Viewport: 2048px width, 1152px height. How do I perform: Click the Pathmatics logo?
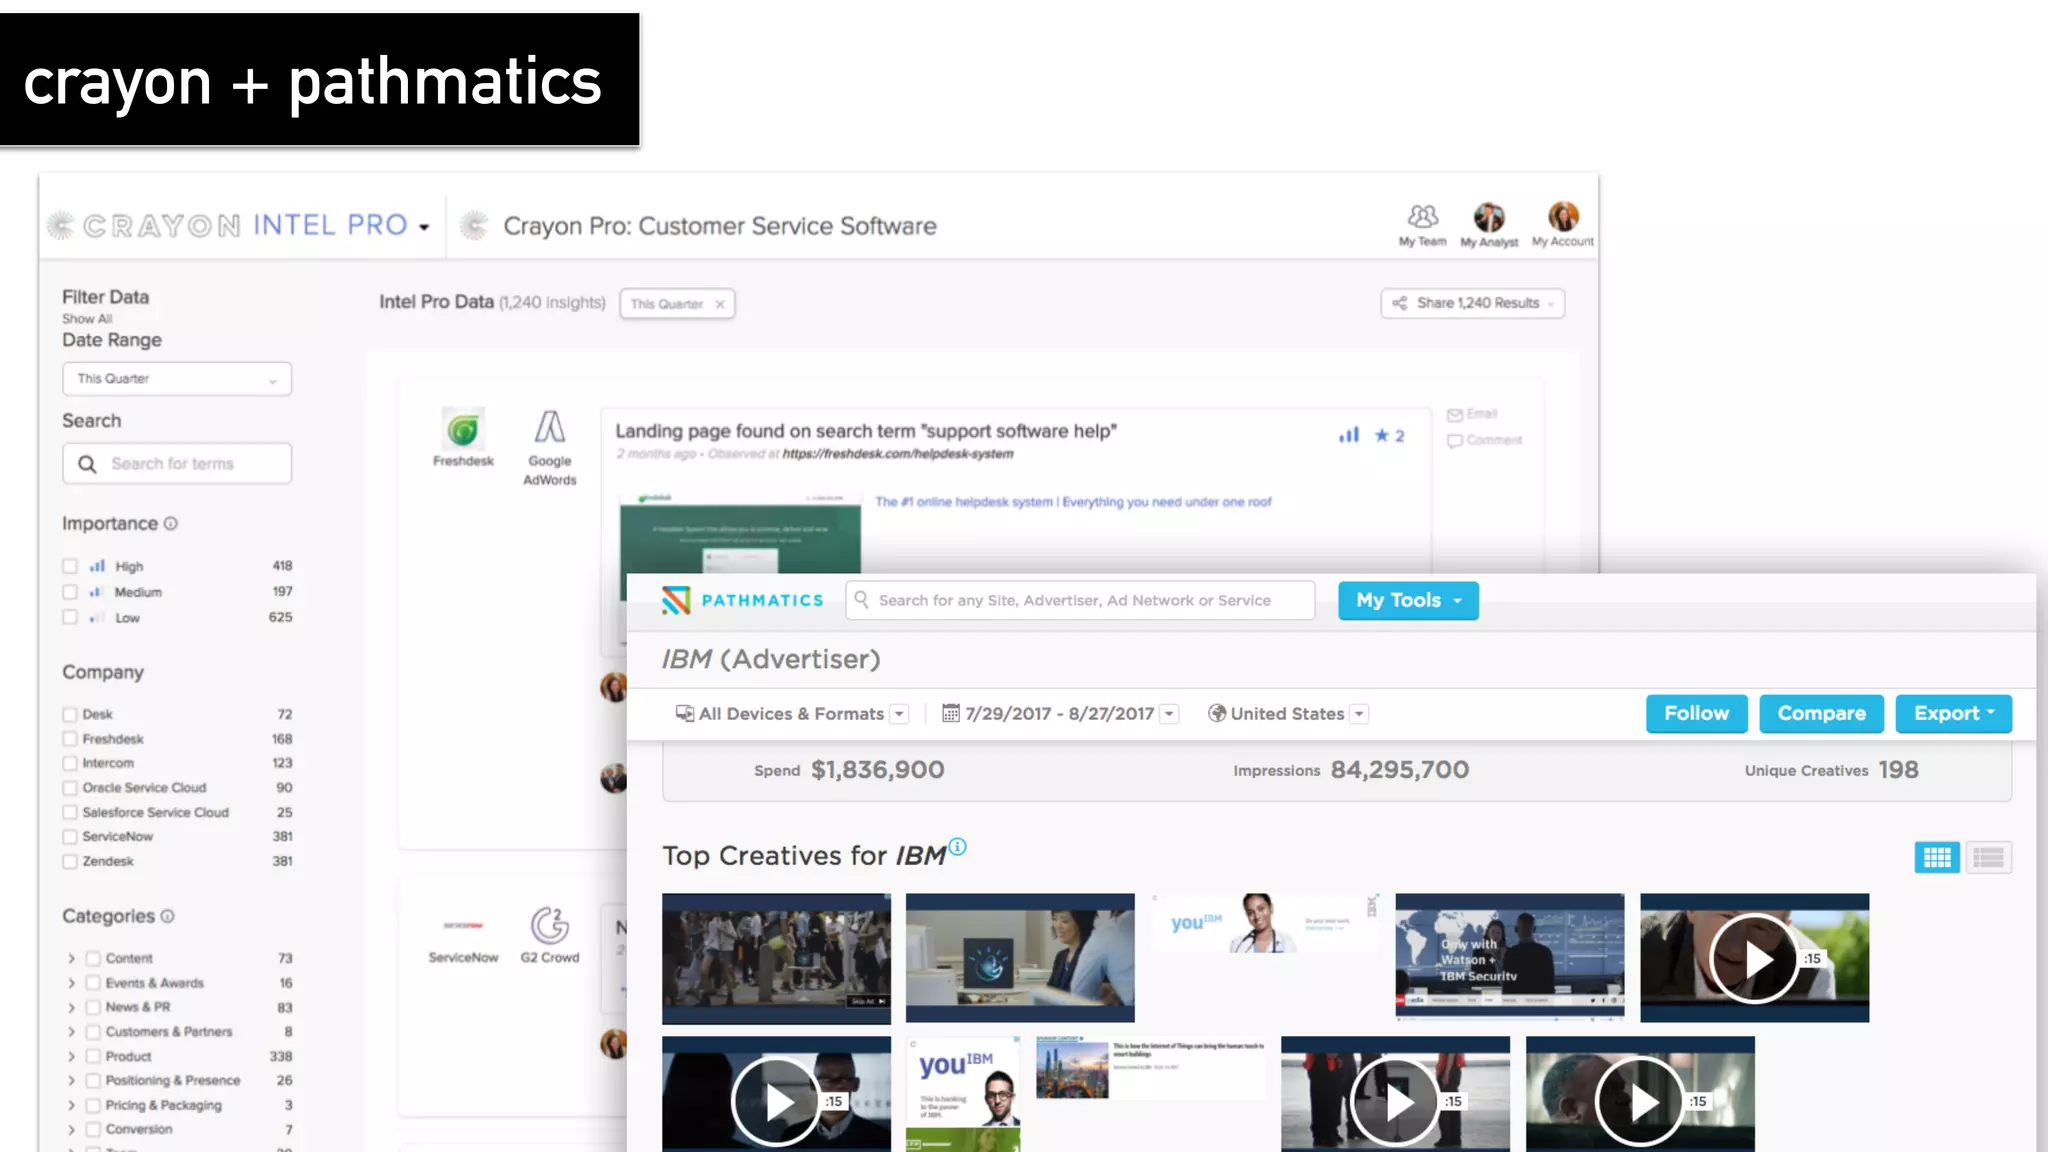point(743,600)
